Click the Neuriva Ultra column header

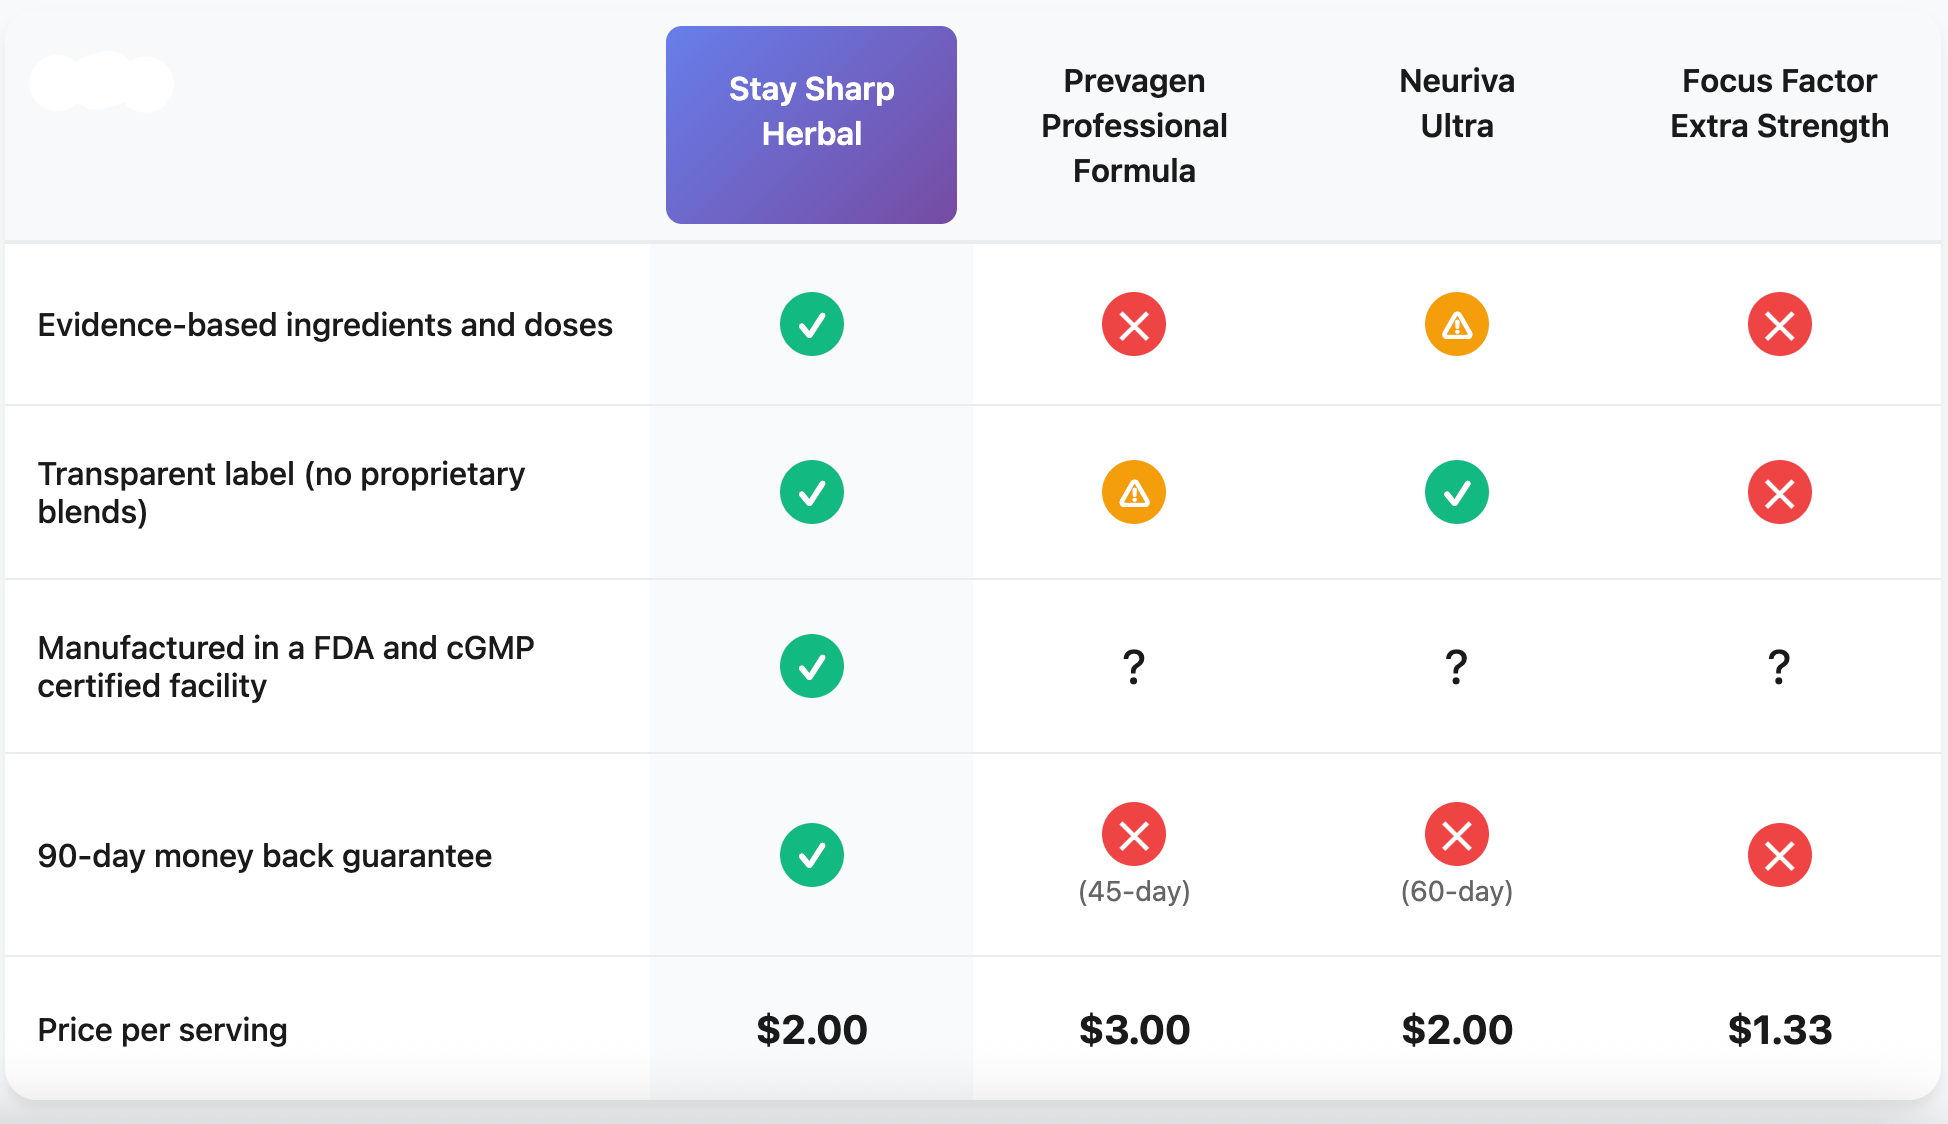[x=1456, y=103]
